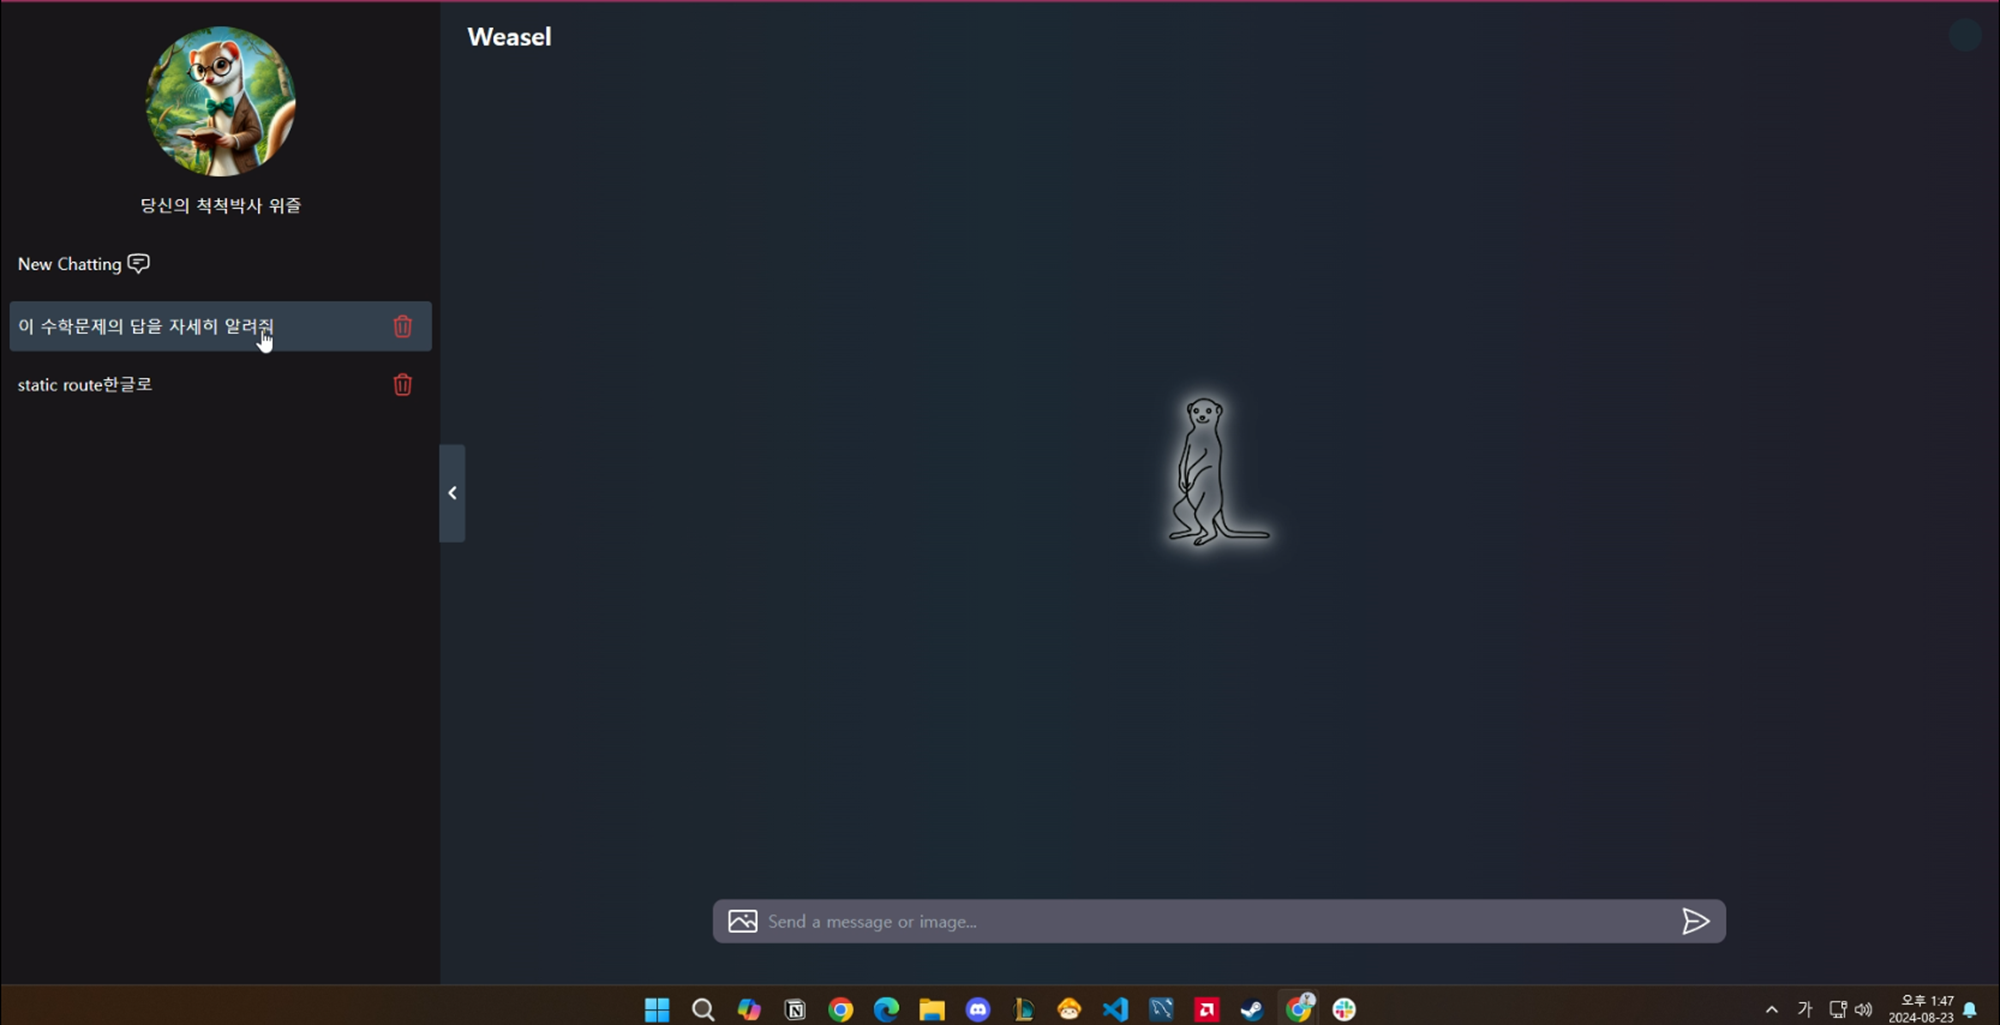The height and width of the screenshot is (1025, 2000).
Task: Show hidden system tray icons
Action: 1772,1009
